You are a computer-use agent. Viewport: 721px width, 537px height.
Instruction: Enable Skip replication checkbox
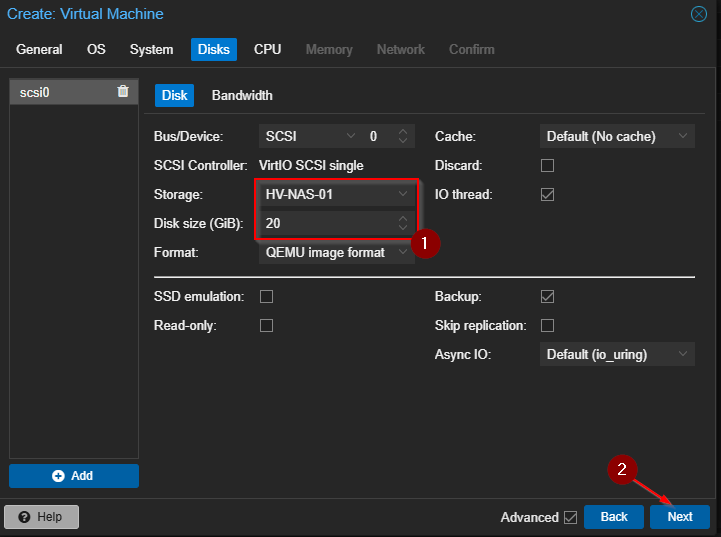click(547, 326)
